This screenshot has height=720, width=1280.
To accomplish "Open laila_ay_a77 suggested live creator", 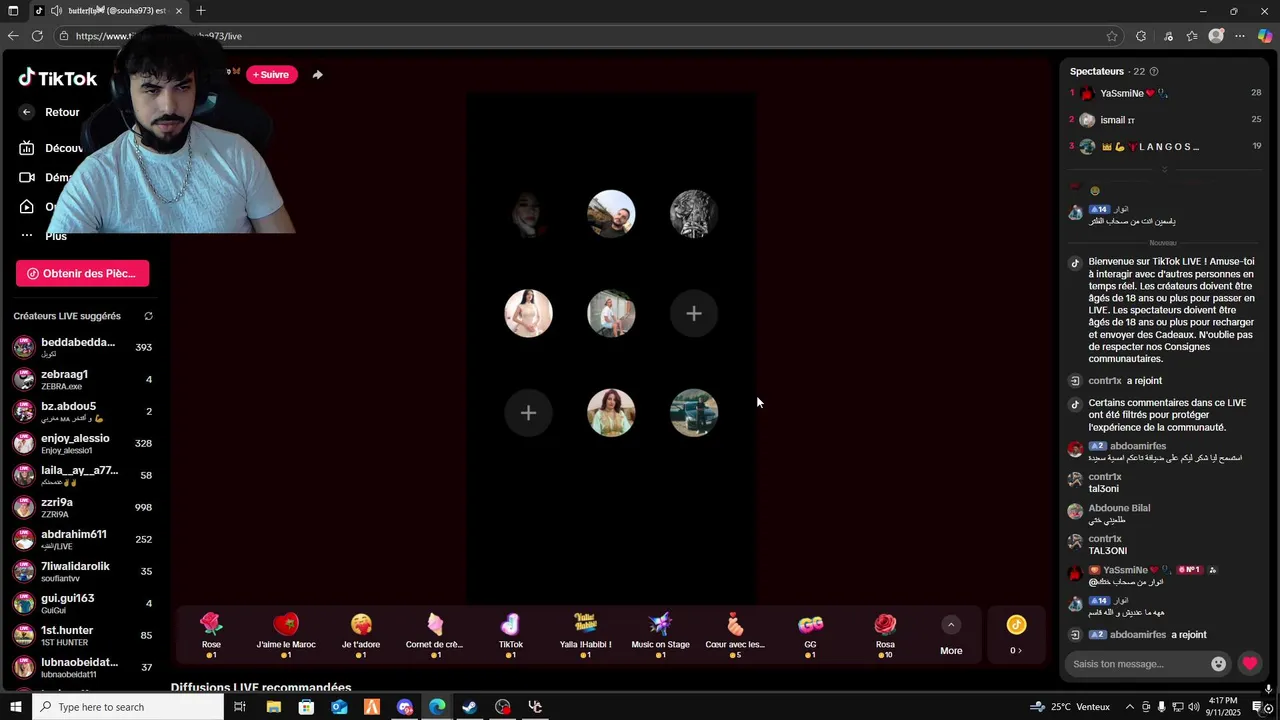I will (84, 475).
